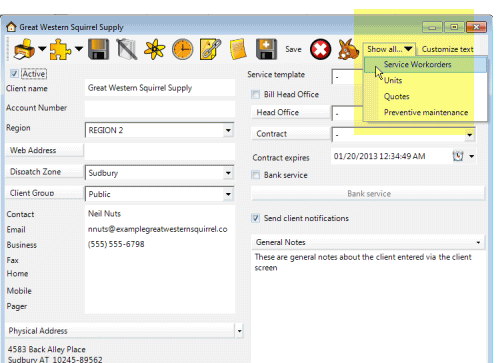
Task: Click the Web Address input field
Action: coord(160,151)
